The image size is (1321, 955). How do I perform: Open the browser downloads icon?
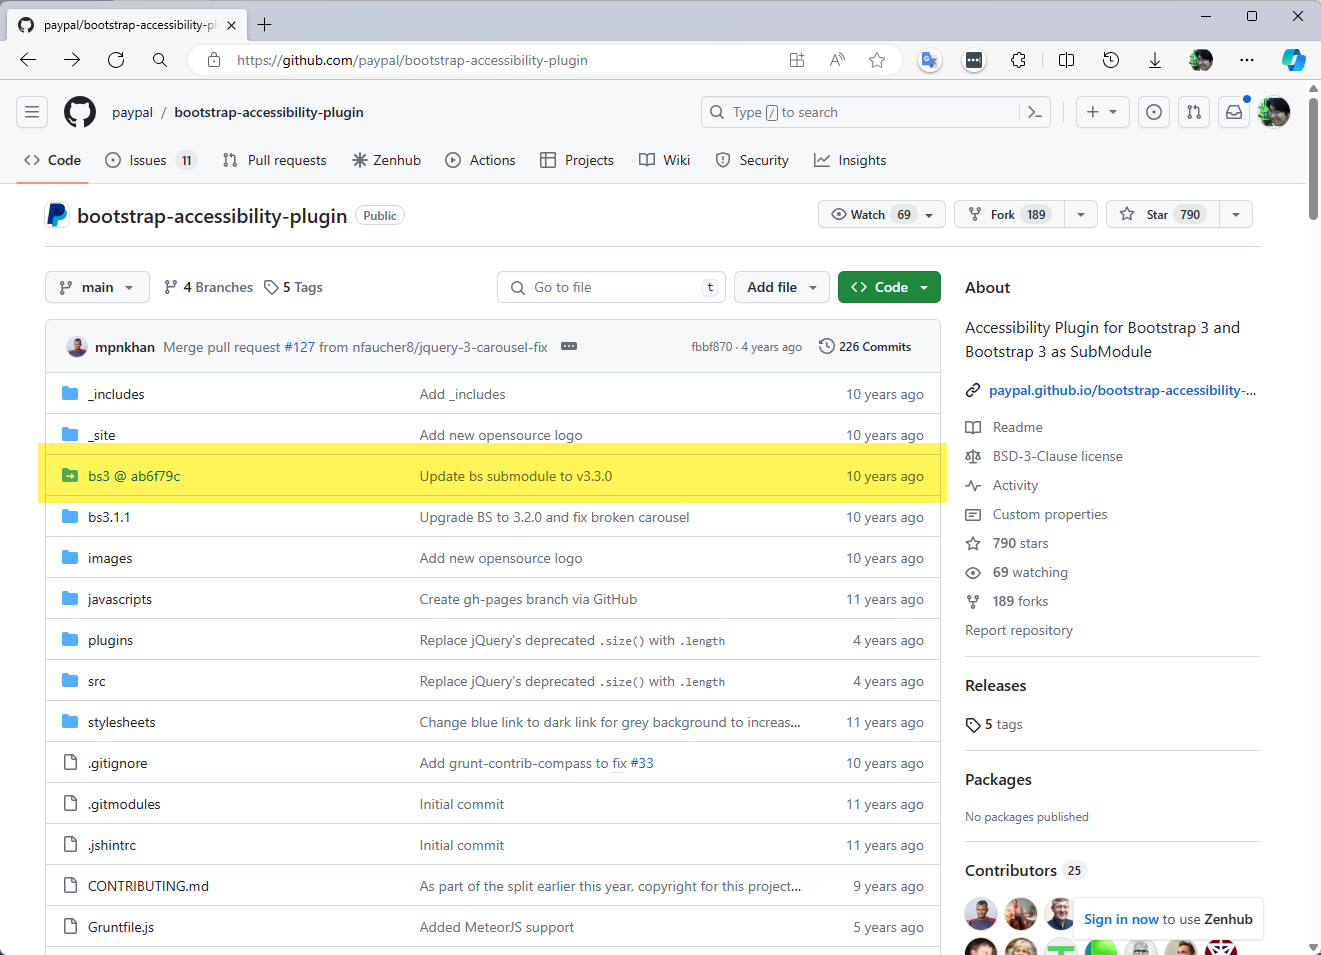coord(1154,60)
